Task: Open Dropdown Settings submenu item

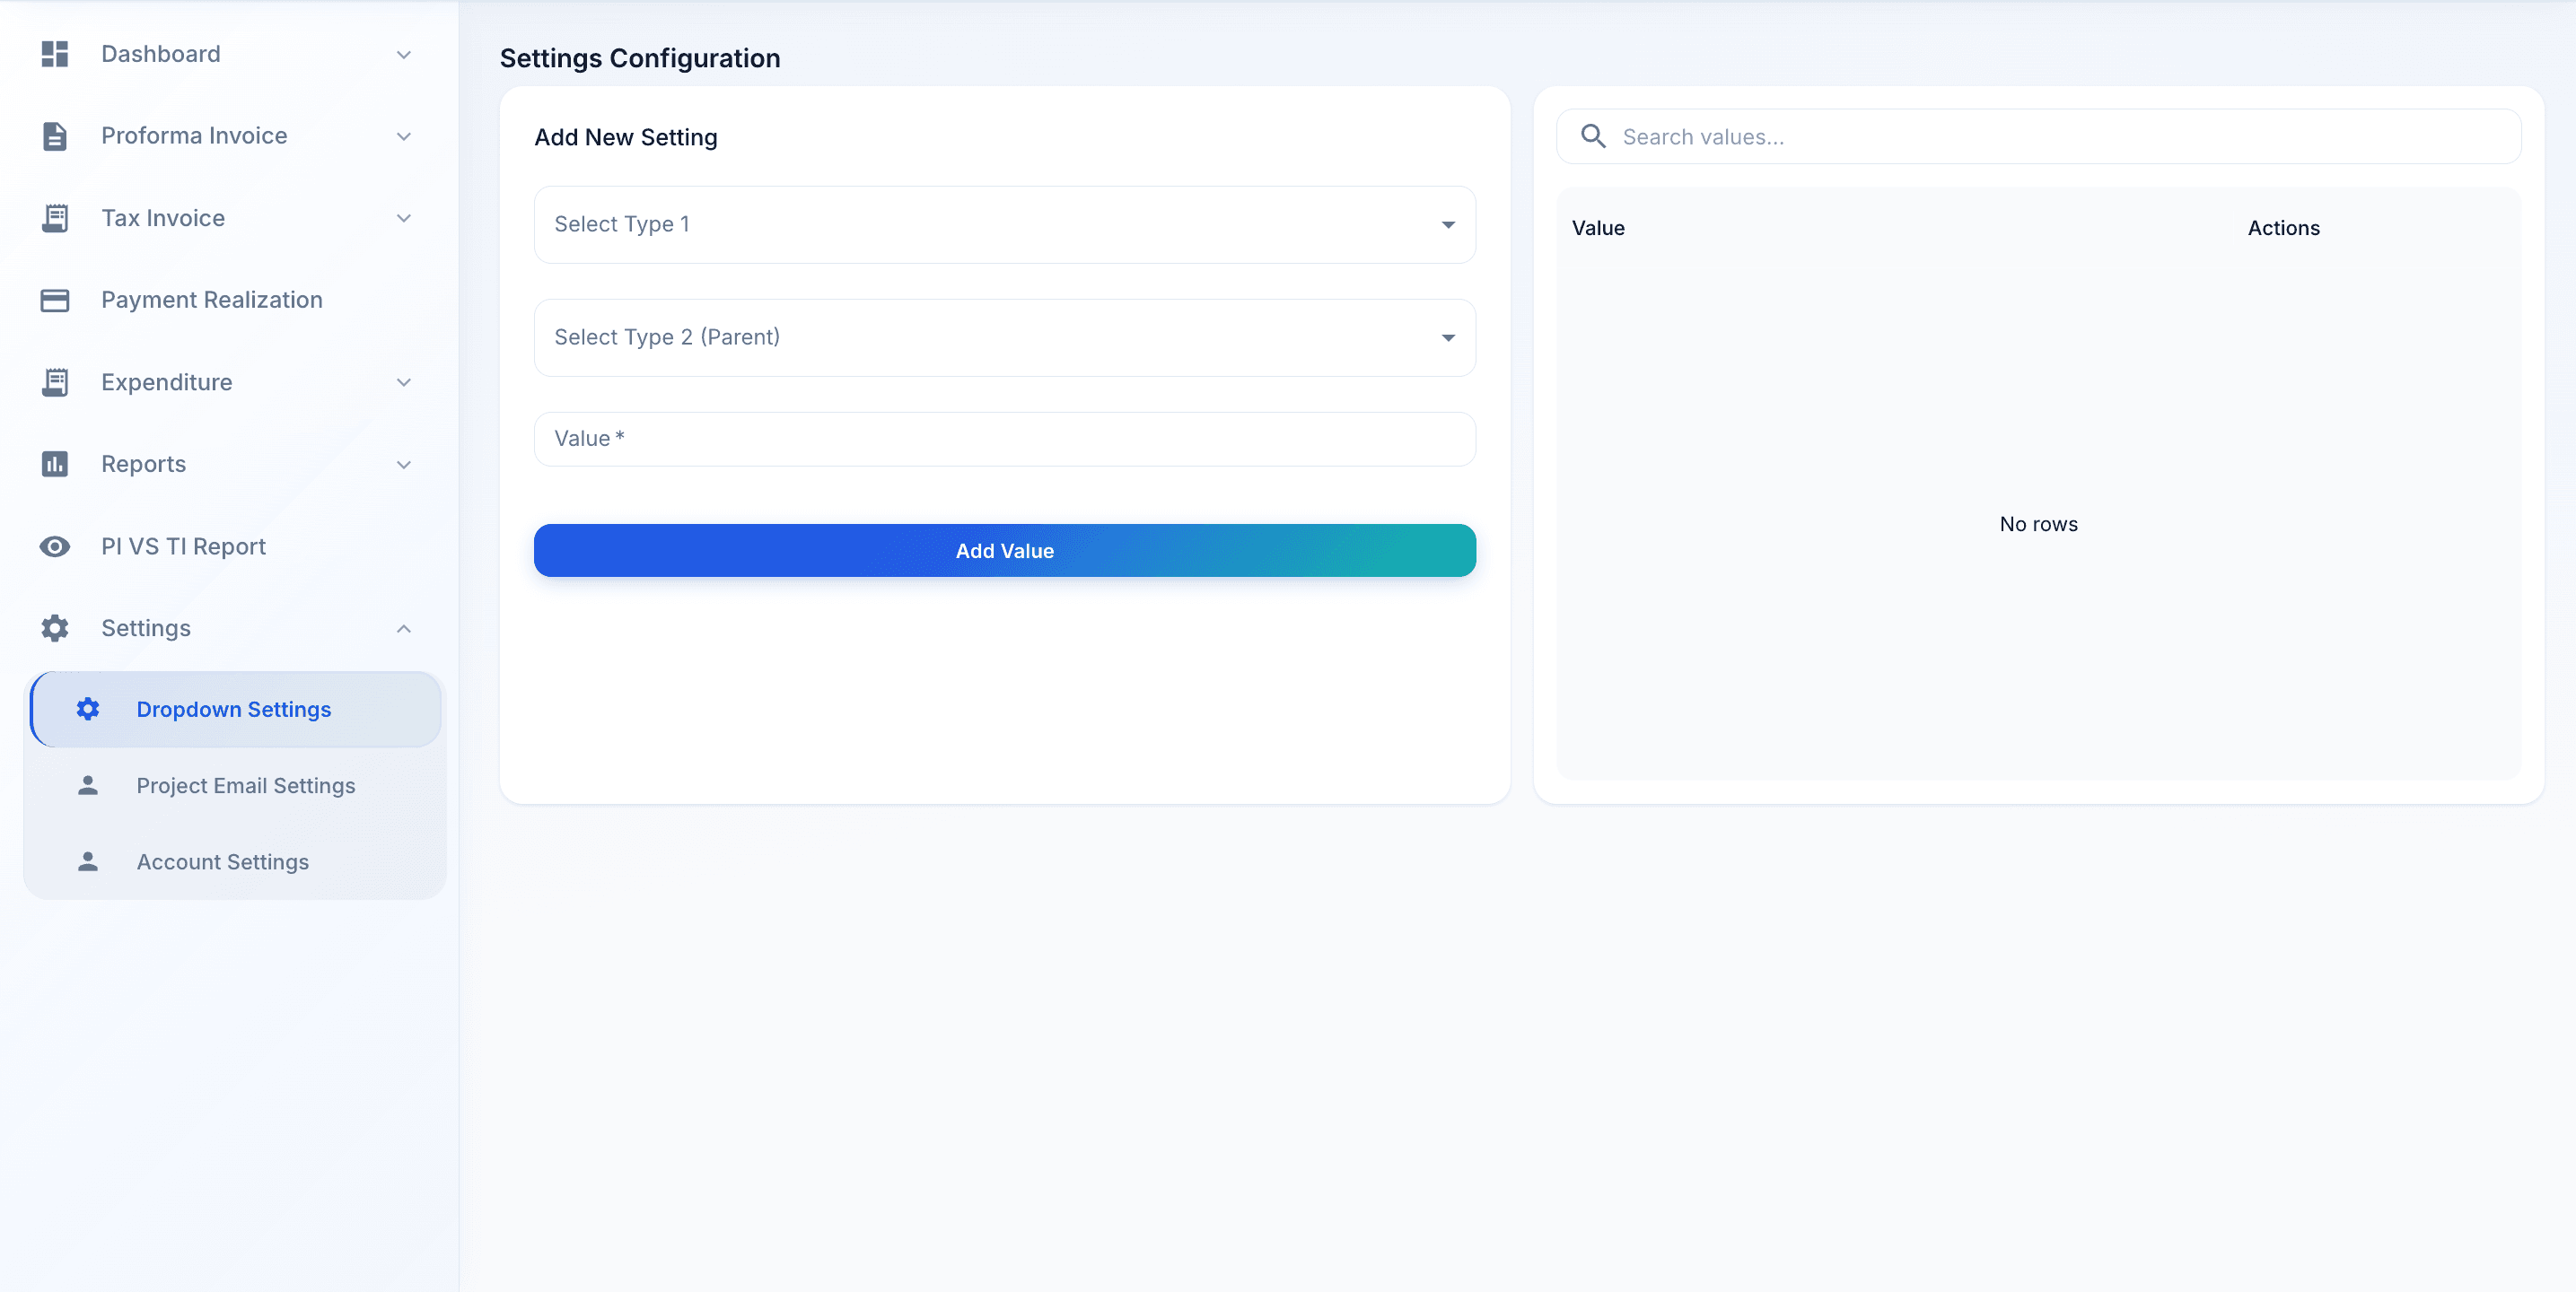Action: click(236, 709)
